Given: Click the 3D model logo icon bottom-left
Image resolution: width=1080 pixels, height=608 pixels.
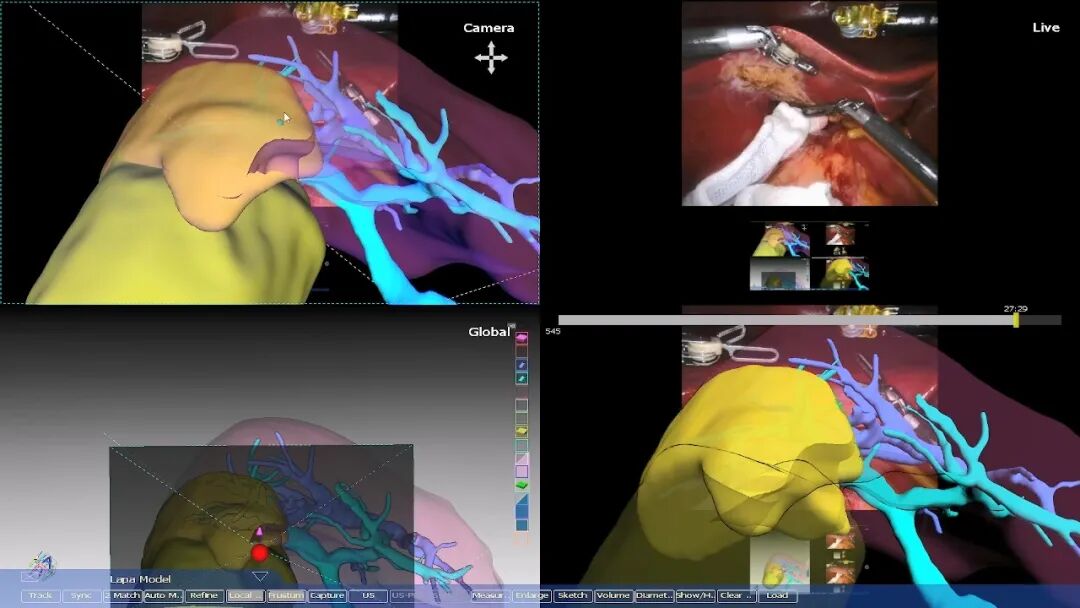Looking at the screenshot, I should (41, 566).
